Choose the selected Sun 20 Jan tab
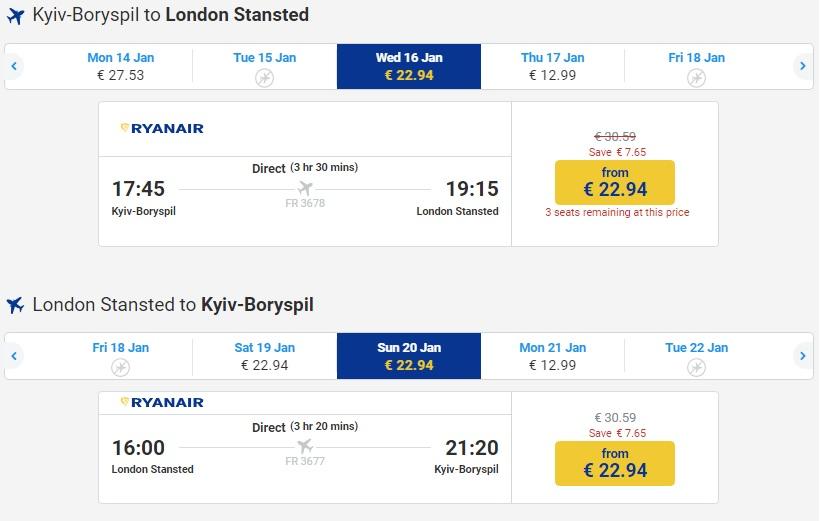Image resolution: width=820 pixels, height=521 pixels. (x=409, y=356)
